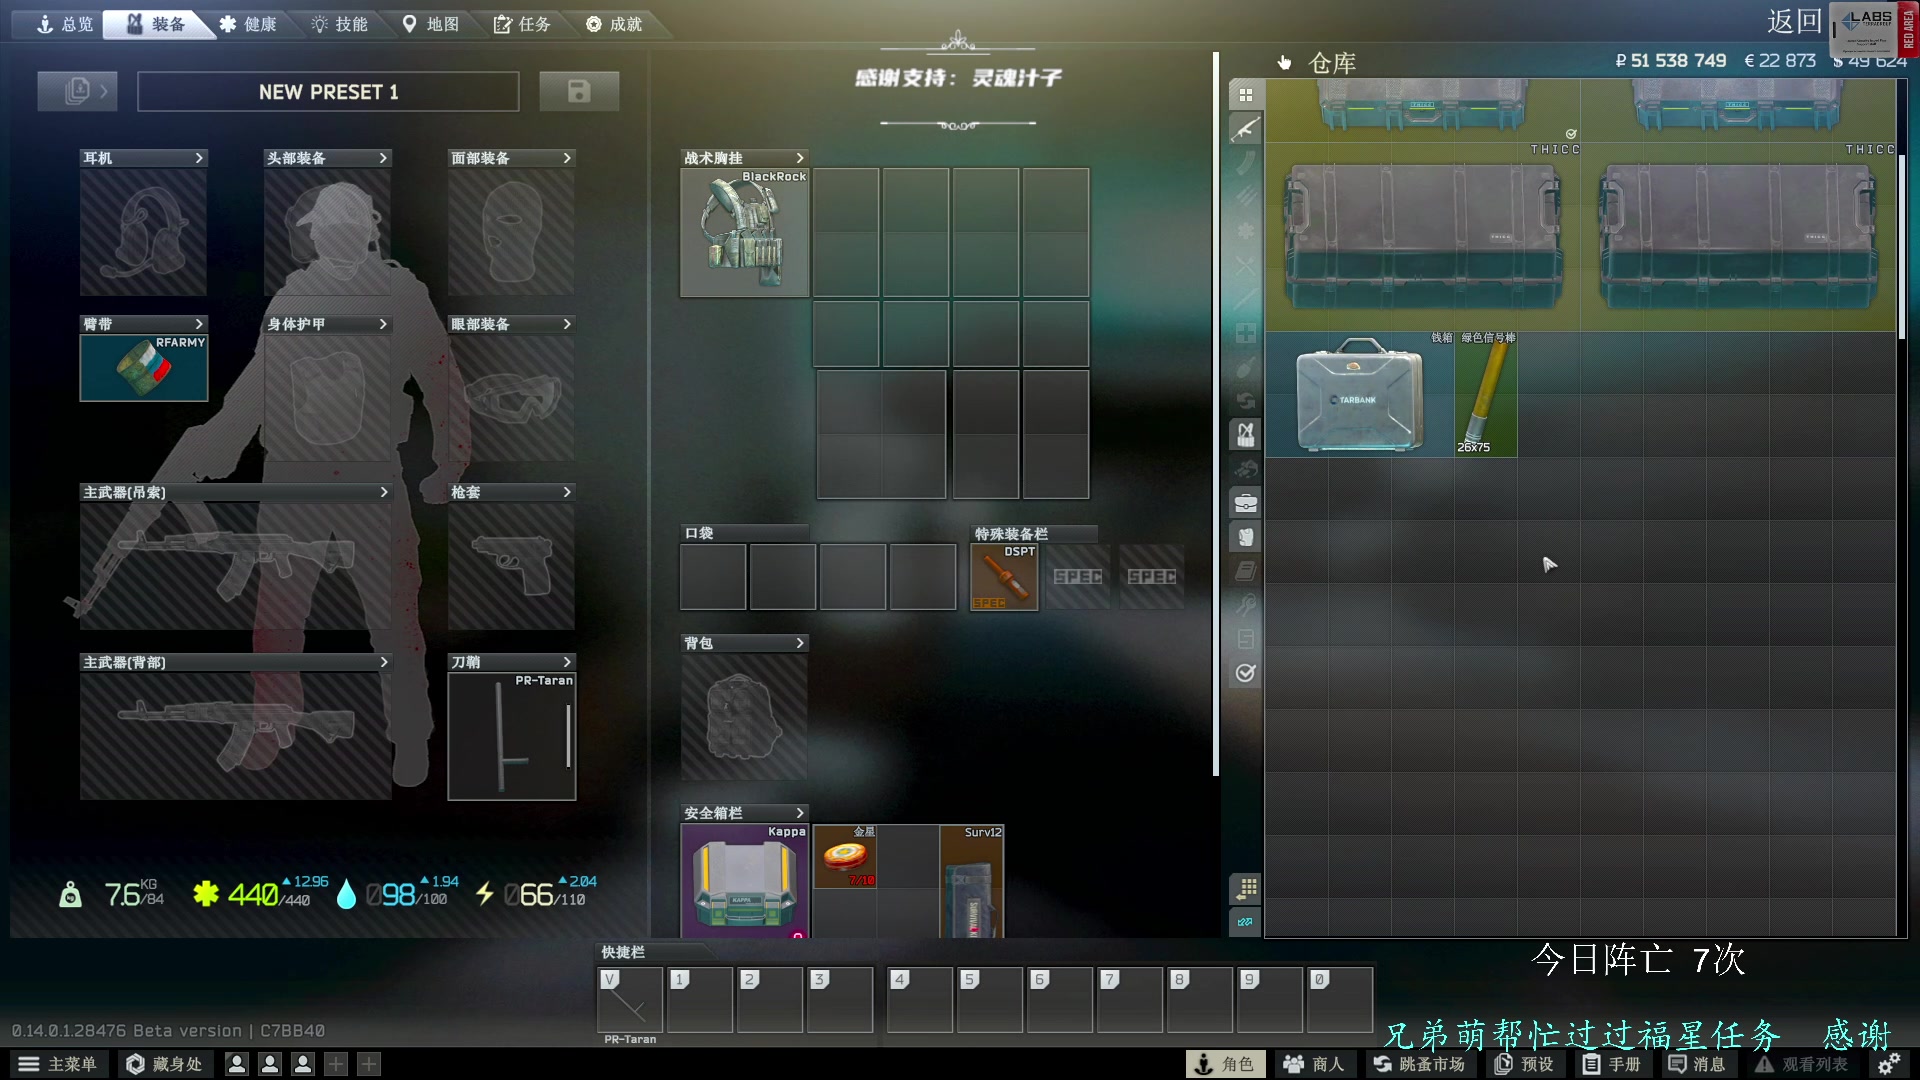Switch to the 总览 overview tab

pyautogui.click(x=64, y=24)
